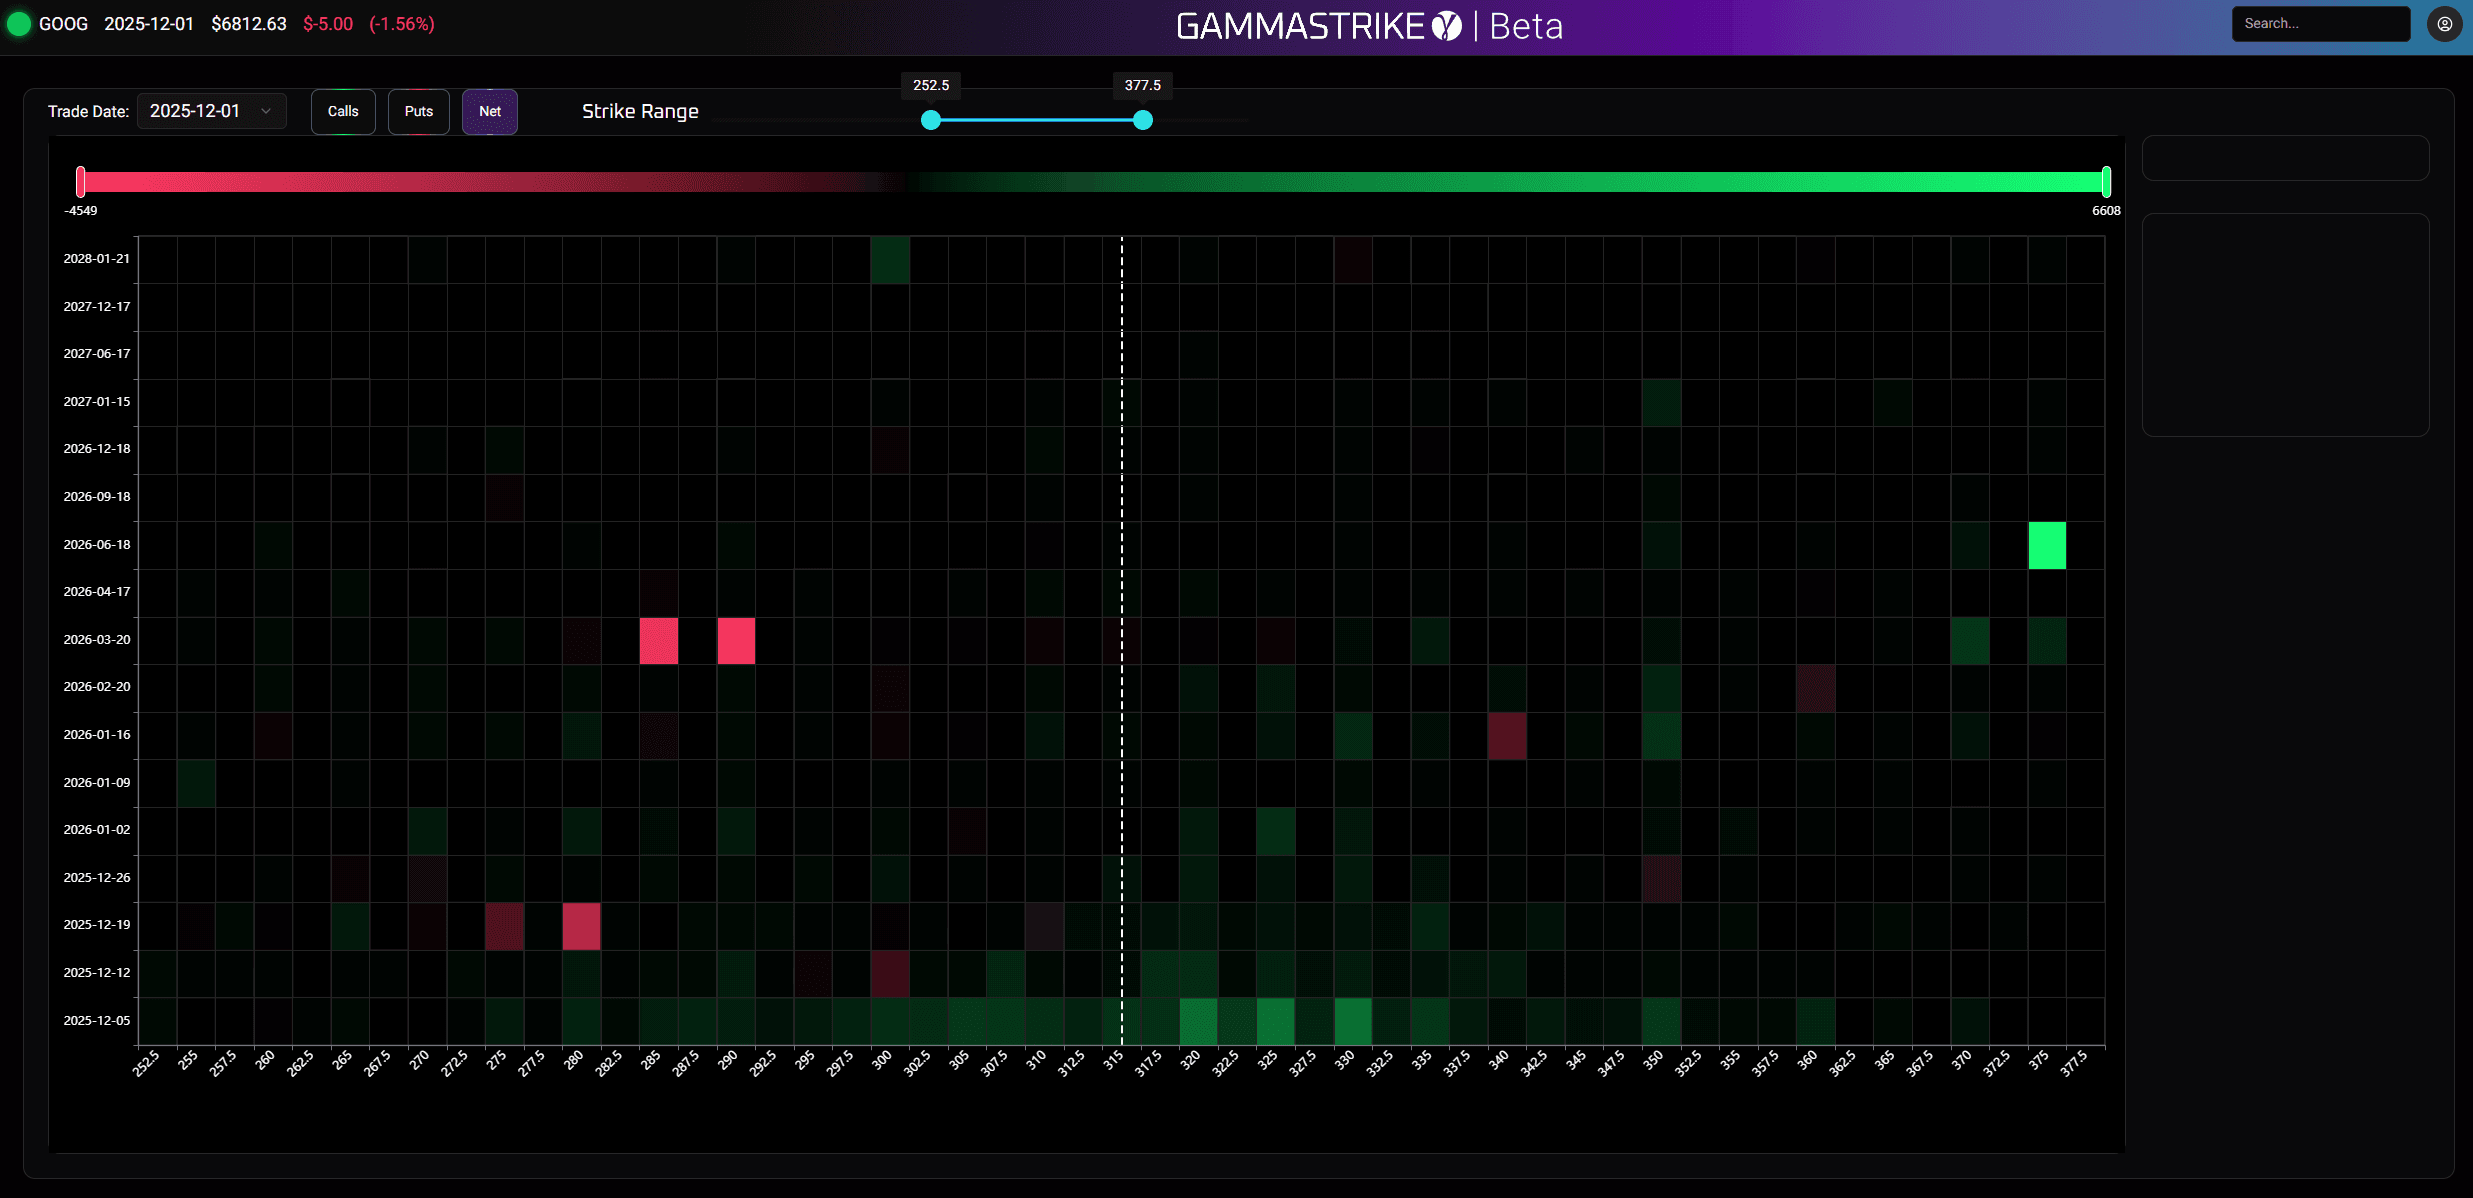Click the green GOOG status indicator dot
2473x1198 pixels.
[x=19, y=24]
